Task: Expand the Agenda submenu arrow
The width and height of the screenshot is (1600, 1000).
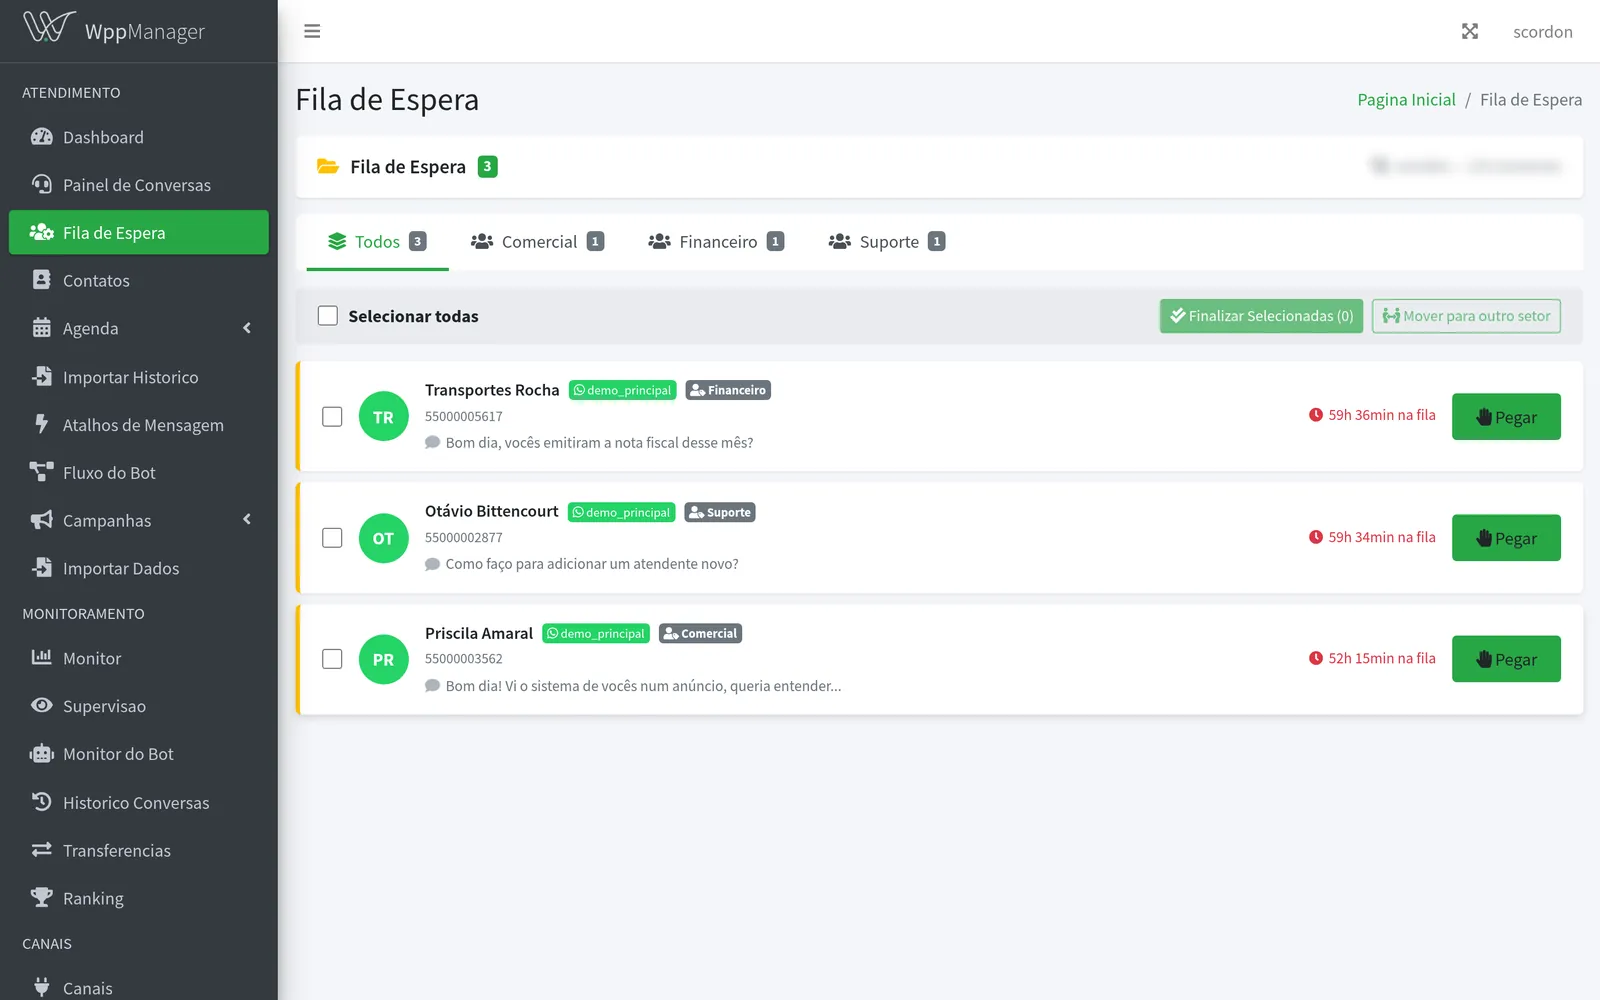Action: click(x=247, y=328)
